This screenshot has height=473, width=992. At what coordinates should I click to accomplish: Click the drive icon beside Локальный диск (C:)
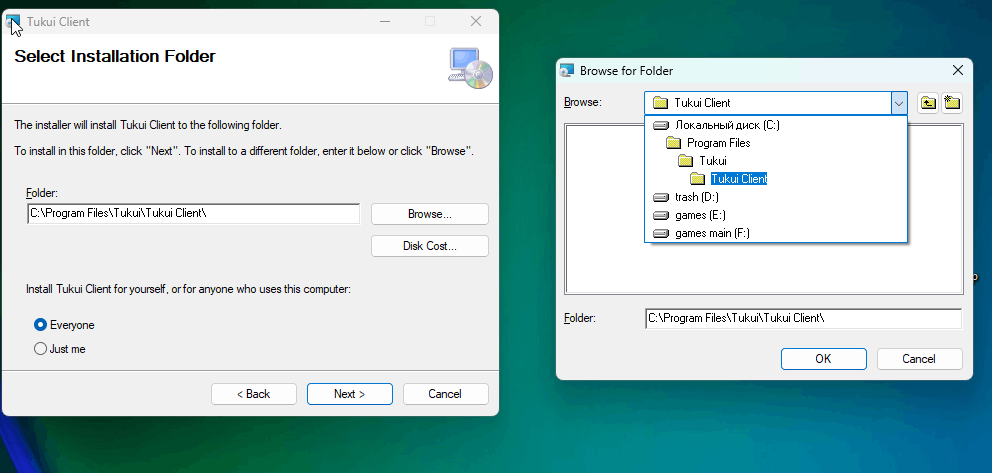click(661, 125)
